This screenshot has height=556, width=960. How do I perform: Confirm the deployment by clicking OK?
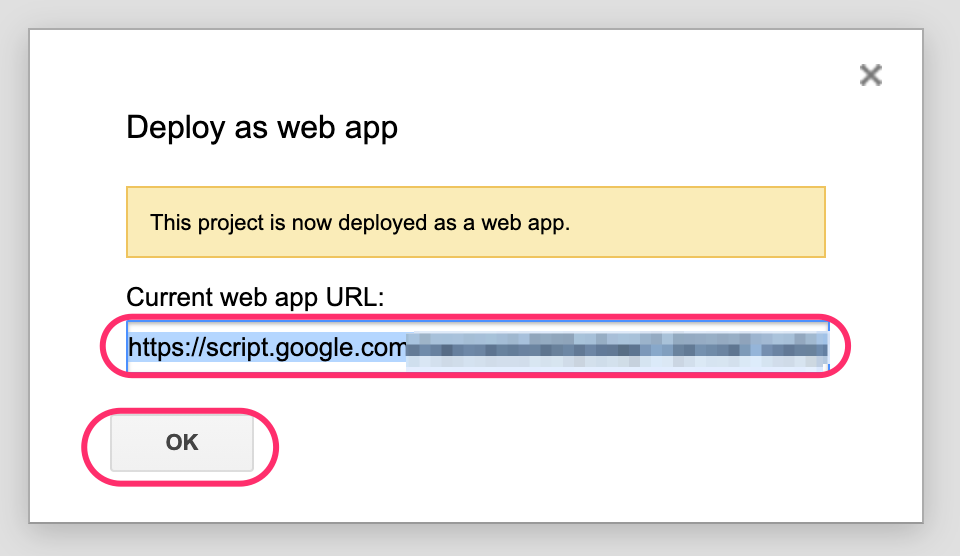[182, 442]
